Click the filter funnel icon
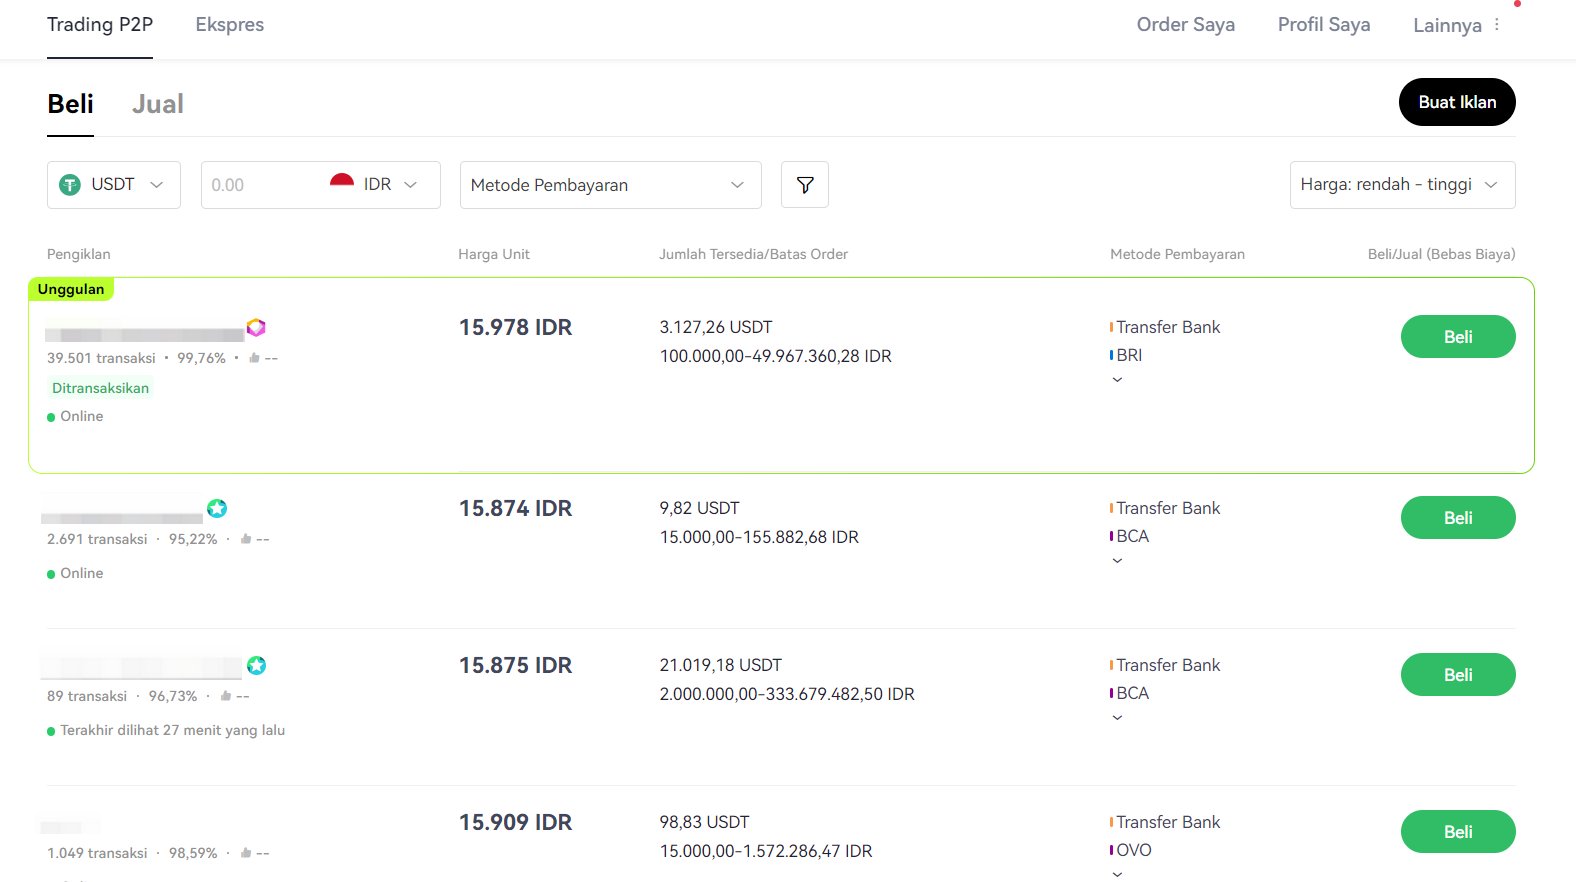Viewport: 1576px width, 882px height. pyautogui.click(x=805, y=185)
